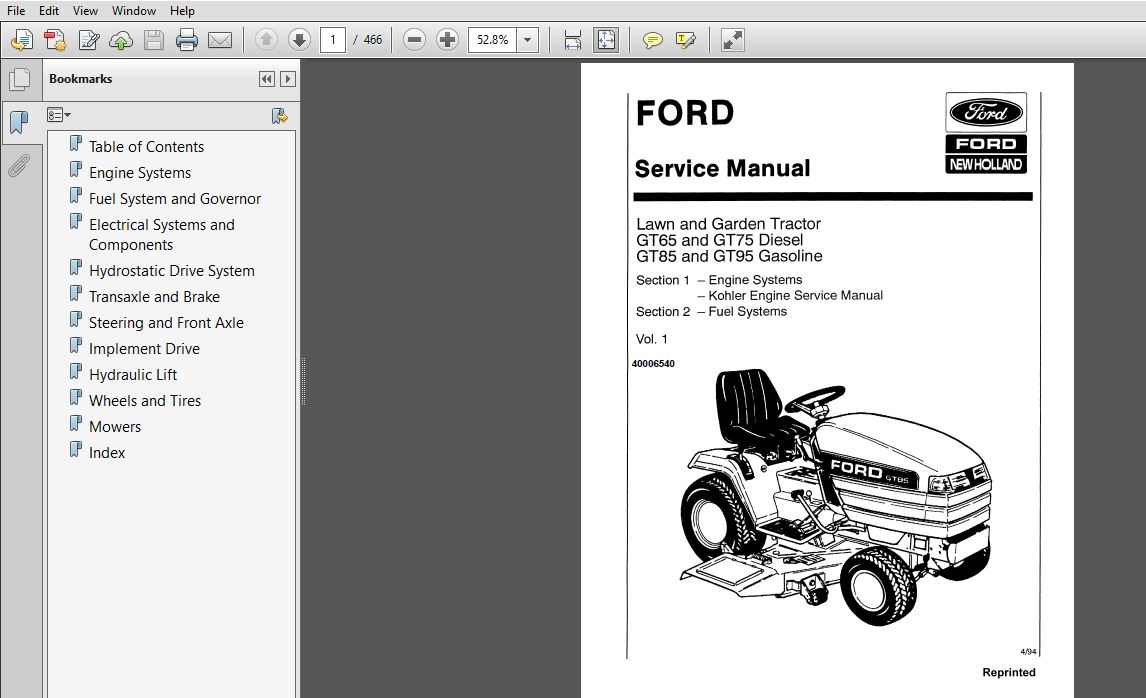Click the 'GT85 and GT95 Gasoline' text line
1146x698 pixels.
coord(729,256)
